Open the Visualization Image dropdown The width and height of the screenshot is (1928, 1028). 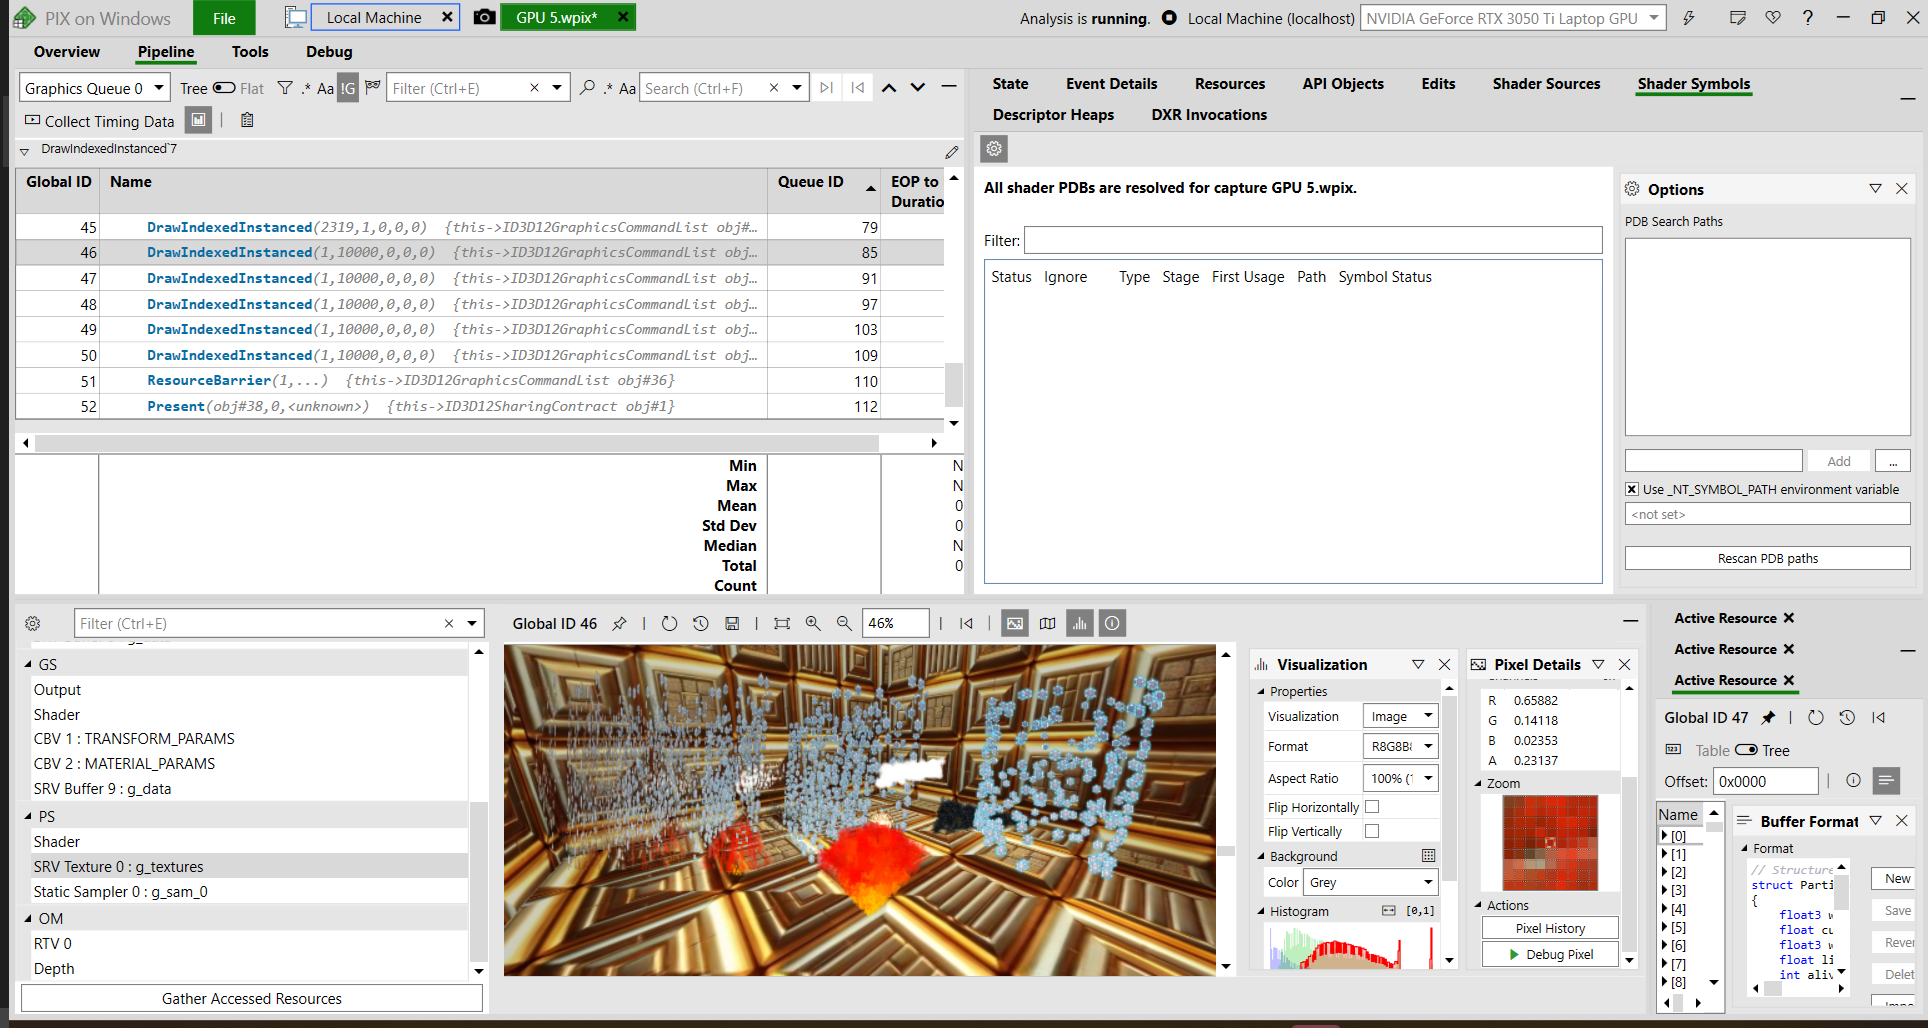tap(1401, 716)
